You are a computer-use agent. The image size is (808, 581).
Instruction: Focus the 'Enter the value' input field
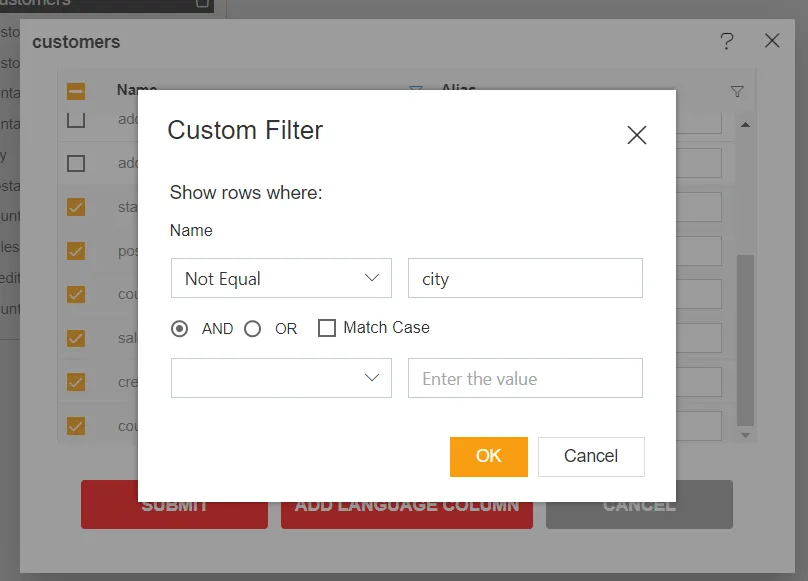pyautogui.click(x=525, y=378)
